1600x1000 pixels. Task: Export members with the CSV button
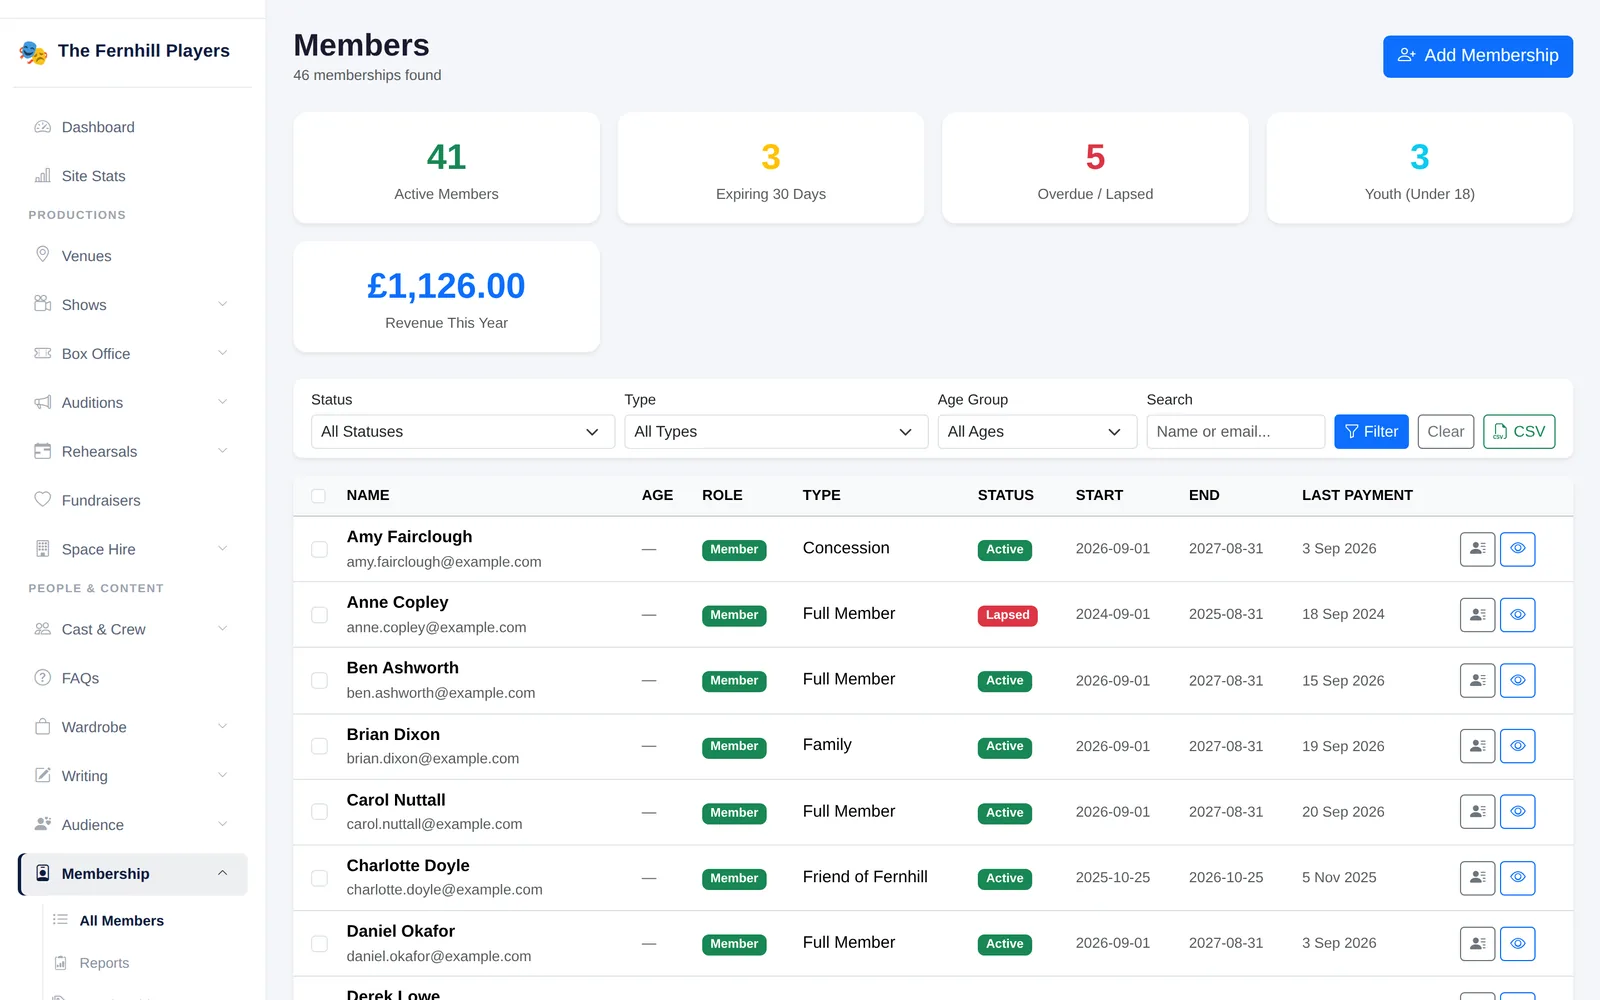coord(1519,432)
